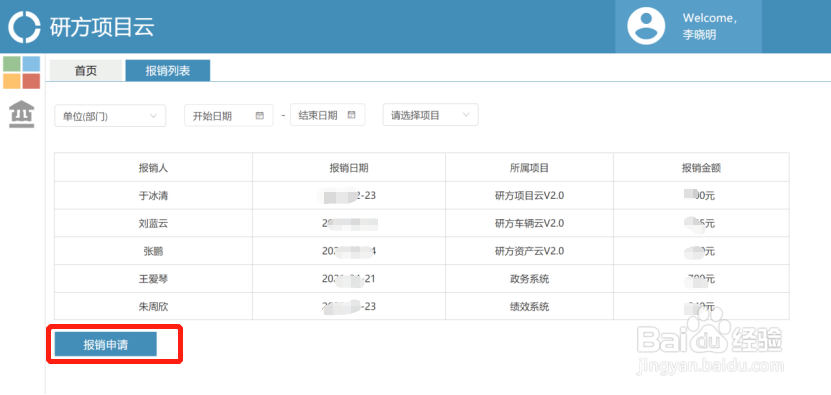Click the 研方项目云 circular logo icon
The height and width of the screenshot is (395, 831).
(x=24, y=27)
